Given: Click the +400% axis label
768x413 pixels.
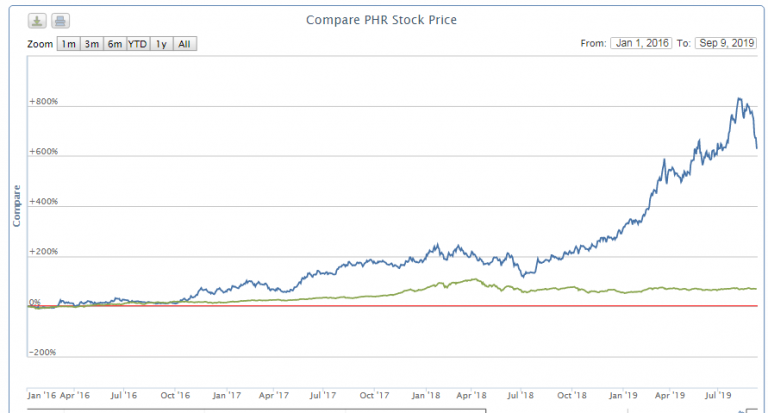Looking at the screenshot, I should pyautogui.click(x=44, y=201).
